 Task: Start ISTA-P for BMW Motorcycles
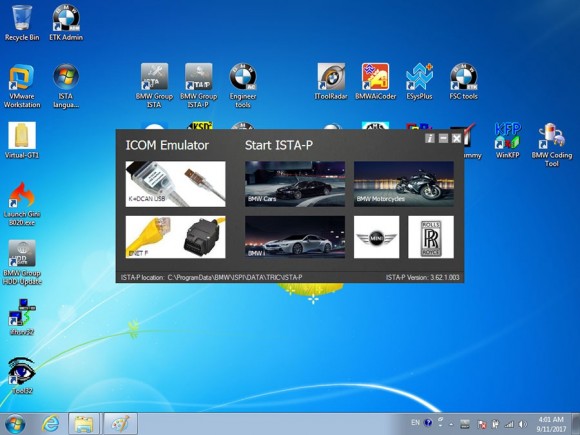[404, 184]
